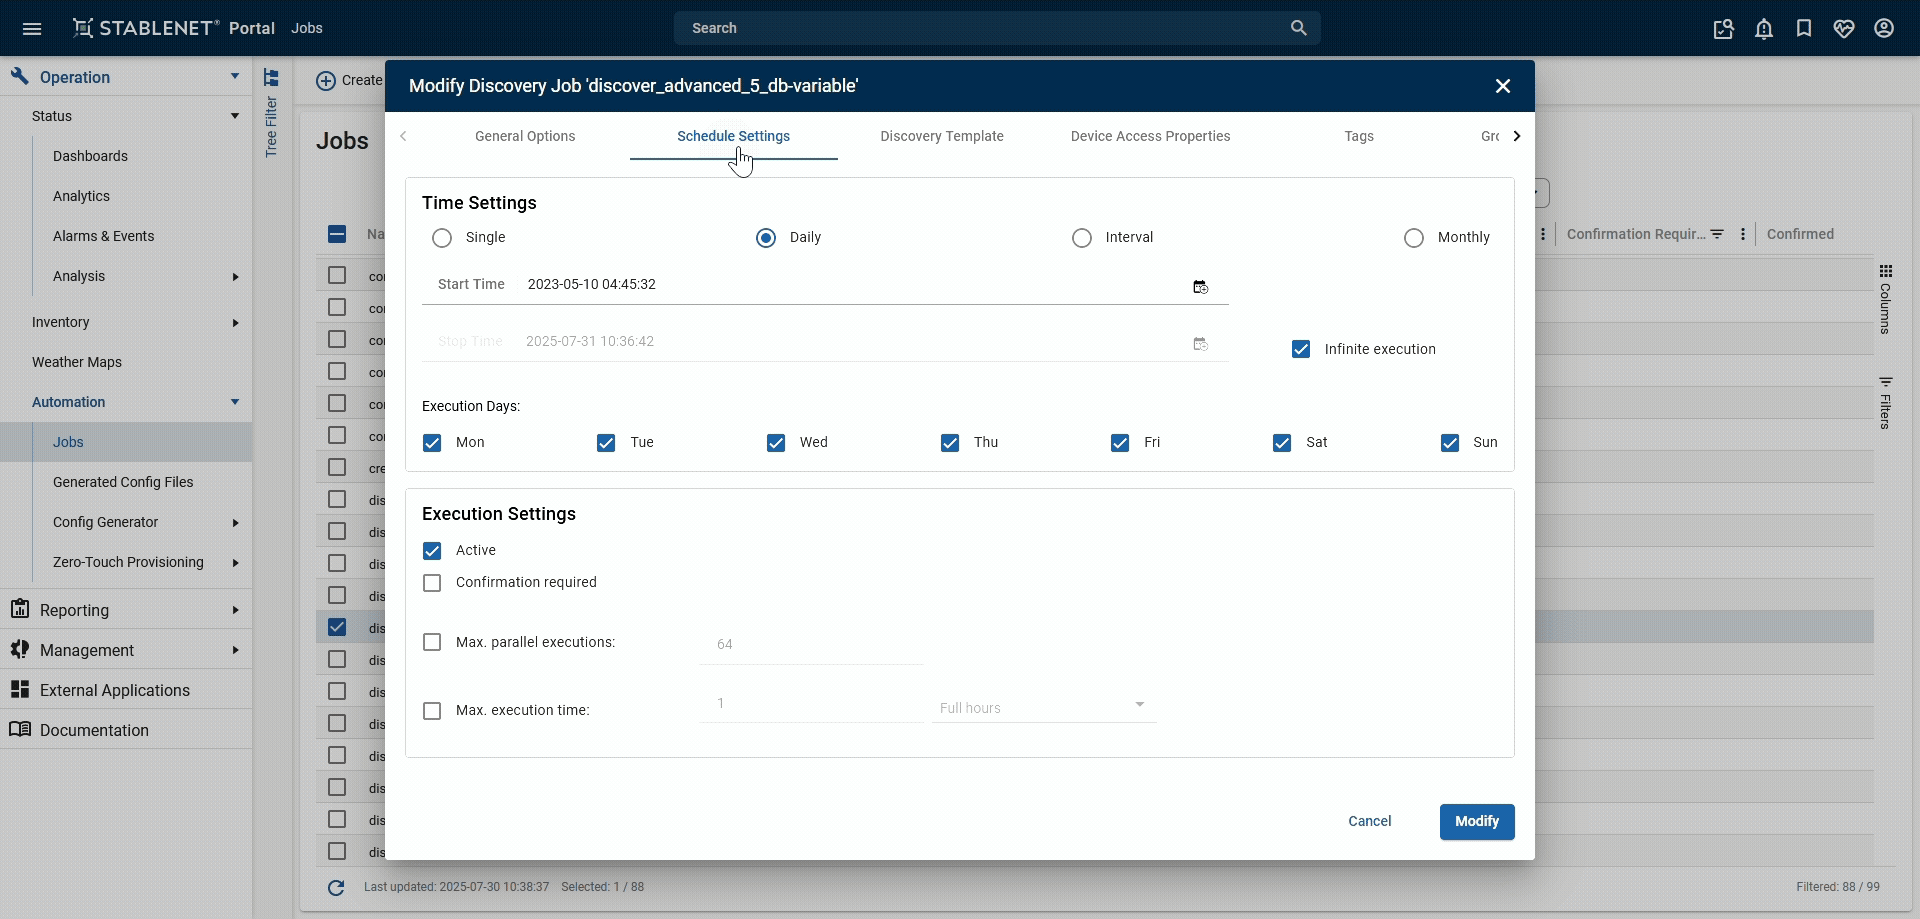Expand the Reporting section

pyautogui.click(x=235, y=610)
